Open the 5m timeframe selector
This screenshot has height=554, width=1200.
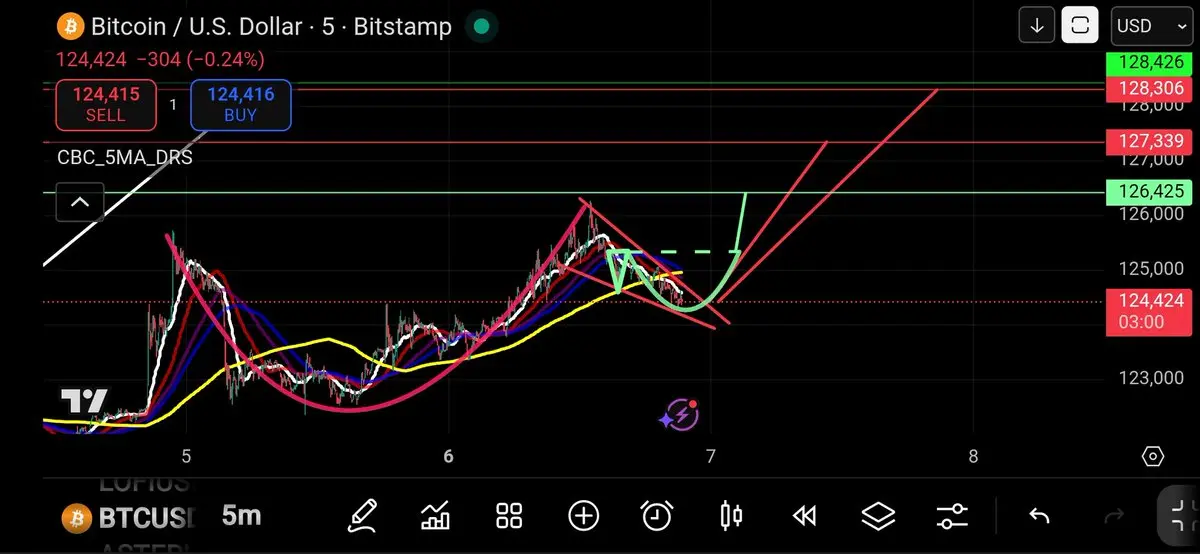click(241, 516)
